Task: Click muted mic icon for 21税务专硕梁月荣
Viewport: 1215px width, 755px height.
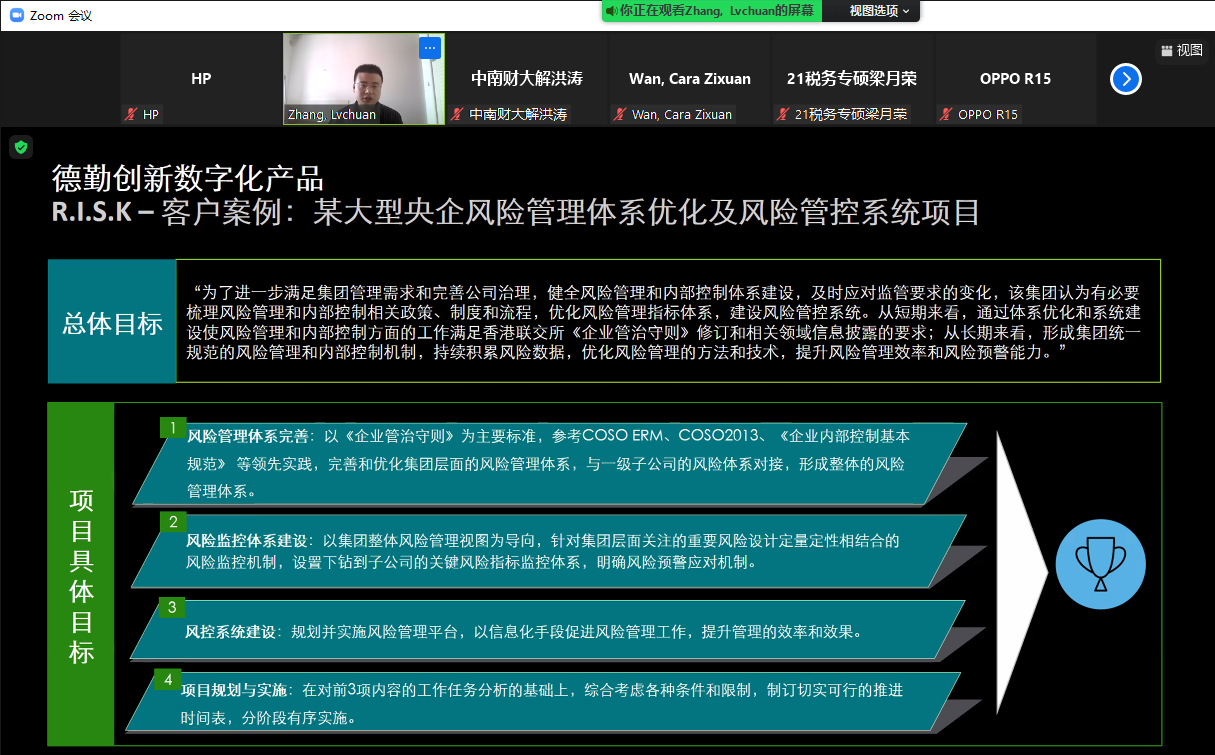Action: point(783,115)
